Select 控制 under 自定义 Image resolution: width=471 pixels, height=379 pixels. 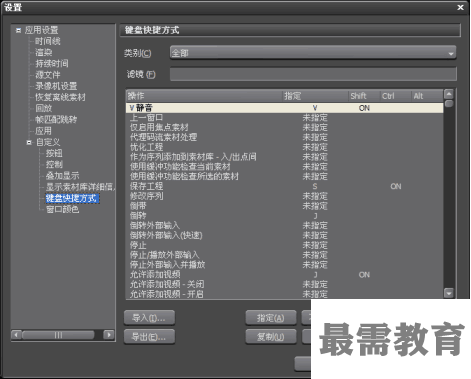coord(54,164)
